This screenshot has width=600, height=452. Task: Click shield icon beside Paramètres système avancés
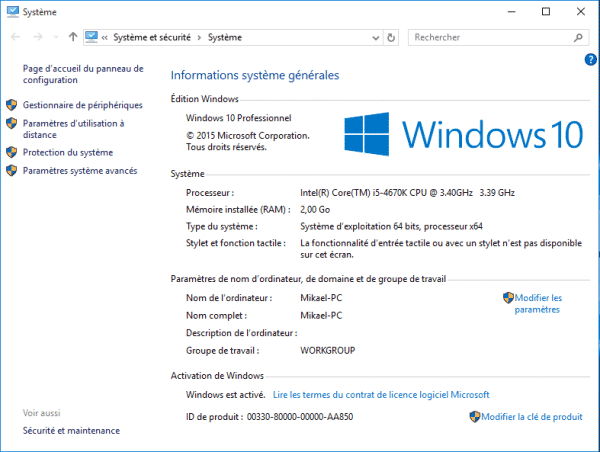[11, 171]
